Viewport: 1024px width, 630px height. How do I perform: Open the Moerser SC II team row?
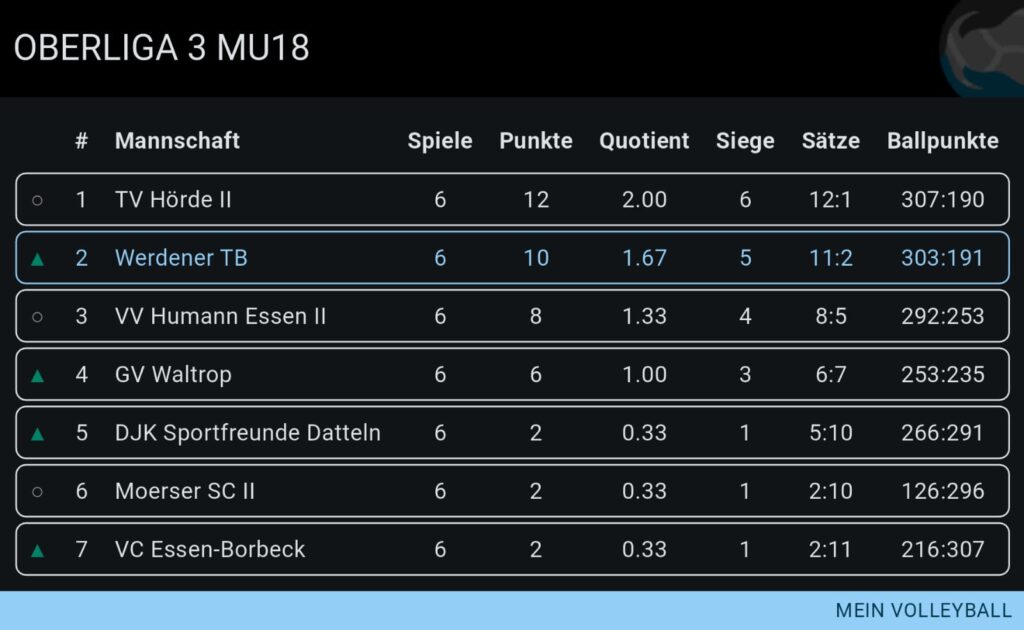click(512, 492)
